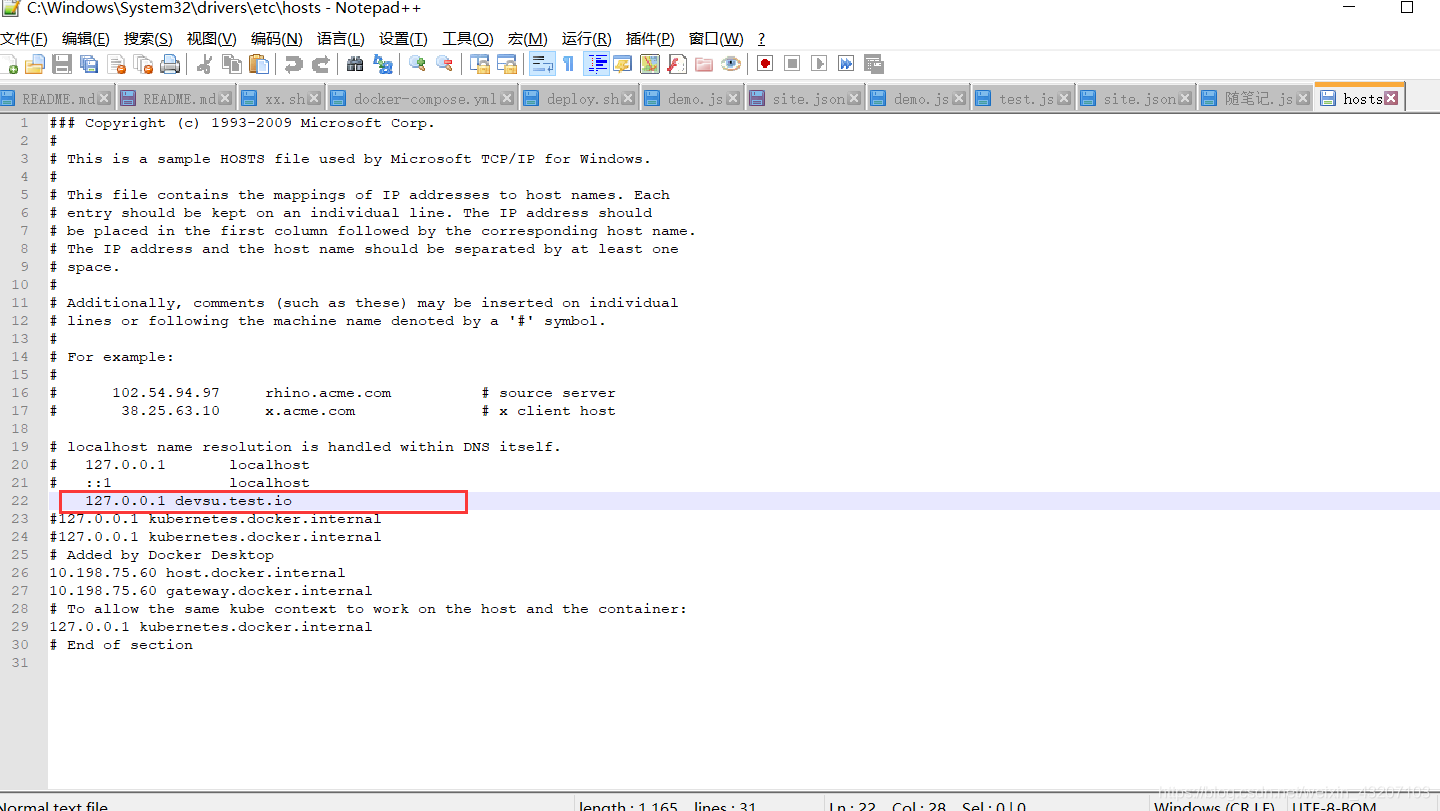Undo the last edit with the Undo arrow
Viewport: 1440px width, 811px height.
294,64
